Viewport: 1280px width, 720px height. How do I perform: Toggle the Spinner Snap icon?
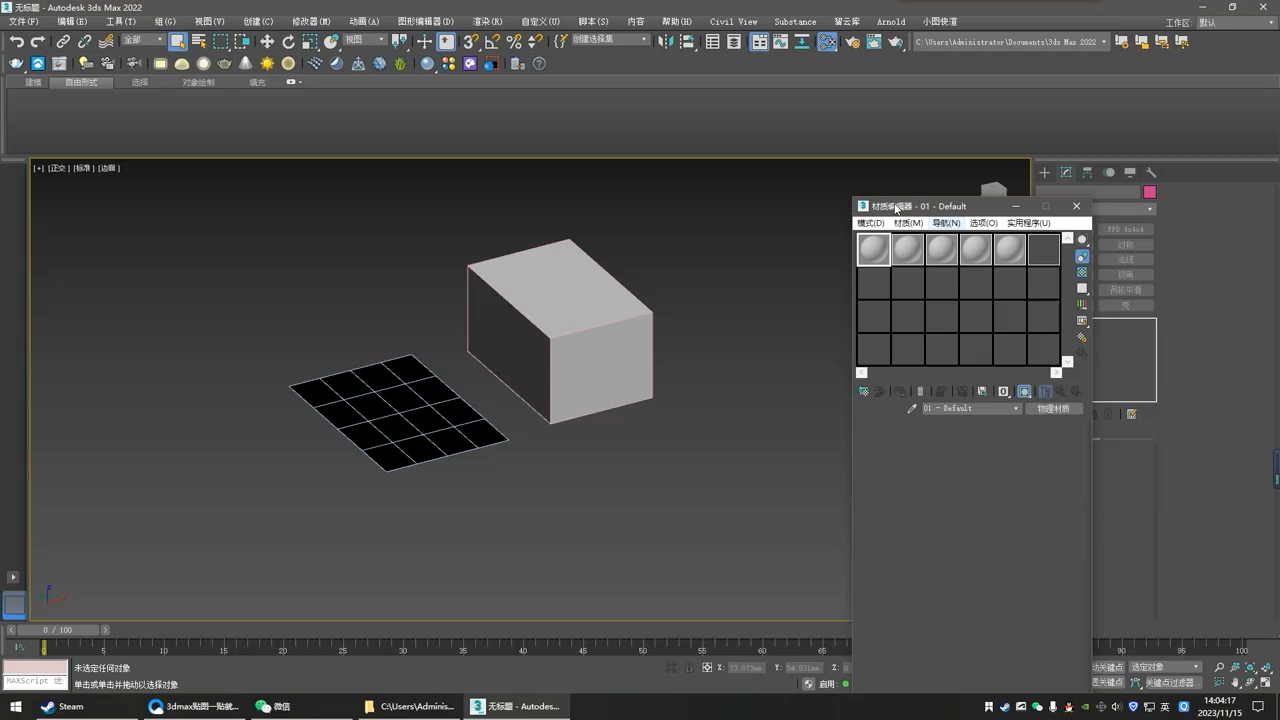[x=535, y=41]
